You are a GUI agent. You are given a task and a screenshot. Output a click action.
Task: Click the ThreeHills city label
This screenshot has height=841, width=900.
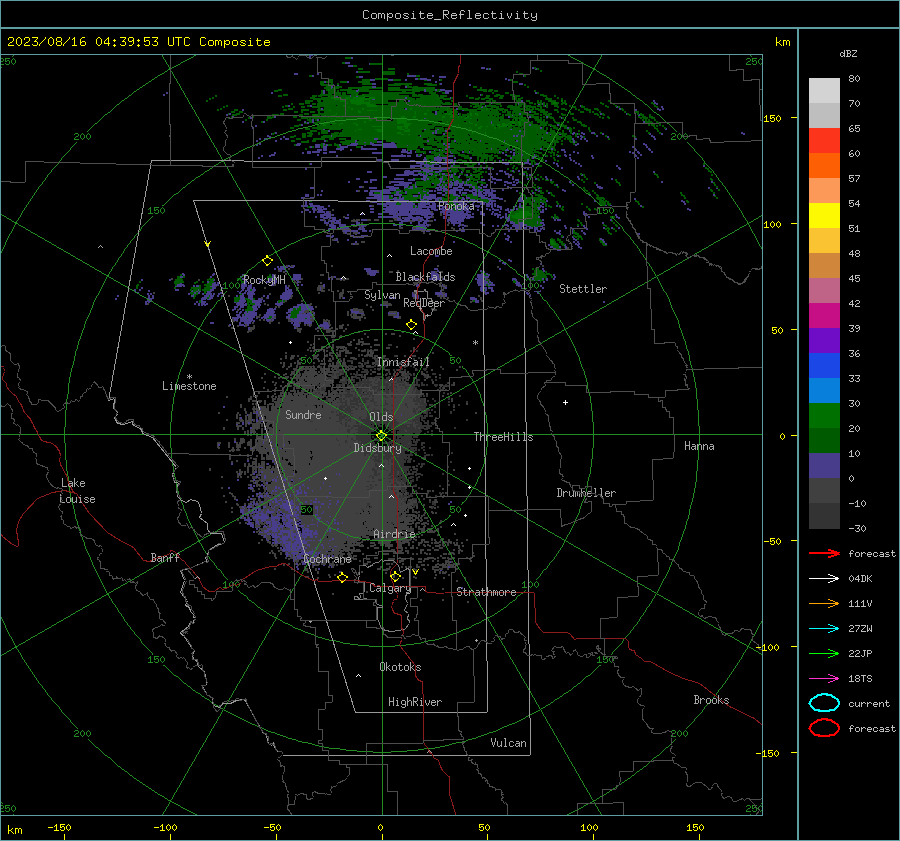coord(503,437)
